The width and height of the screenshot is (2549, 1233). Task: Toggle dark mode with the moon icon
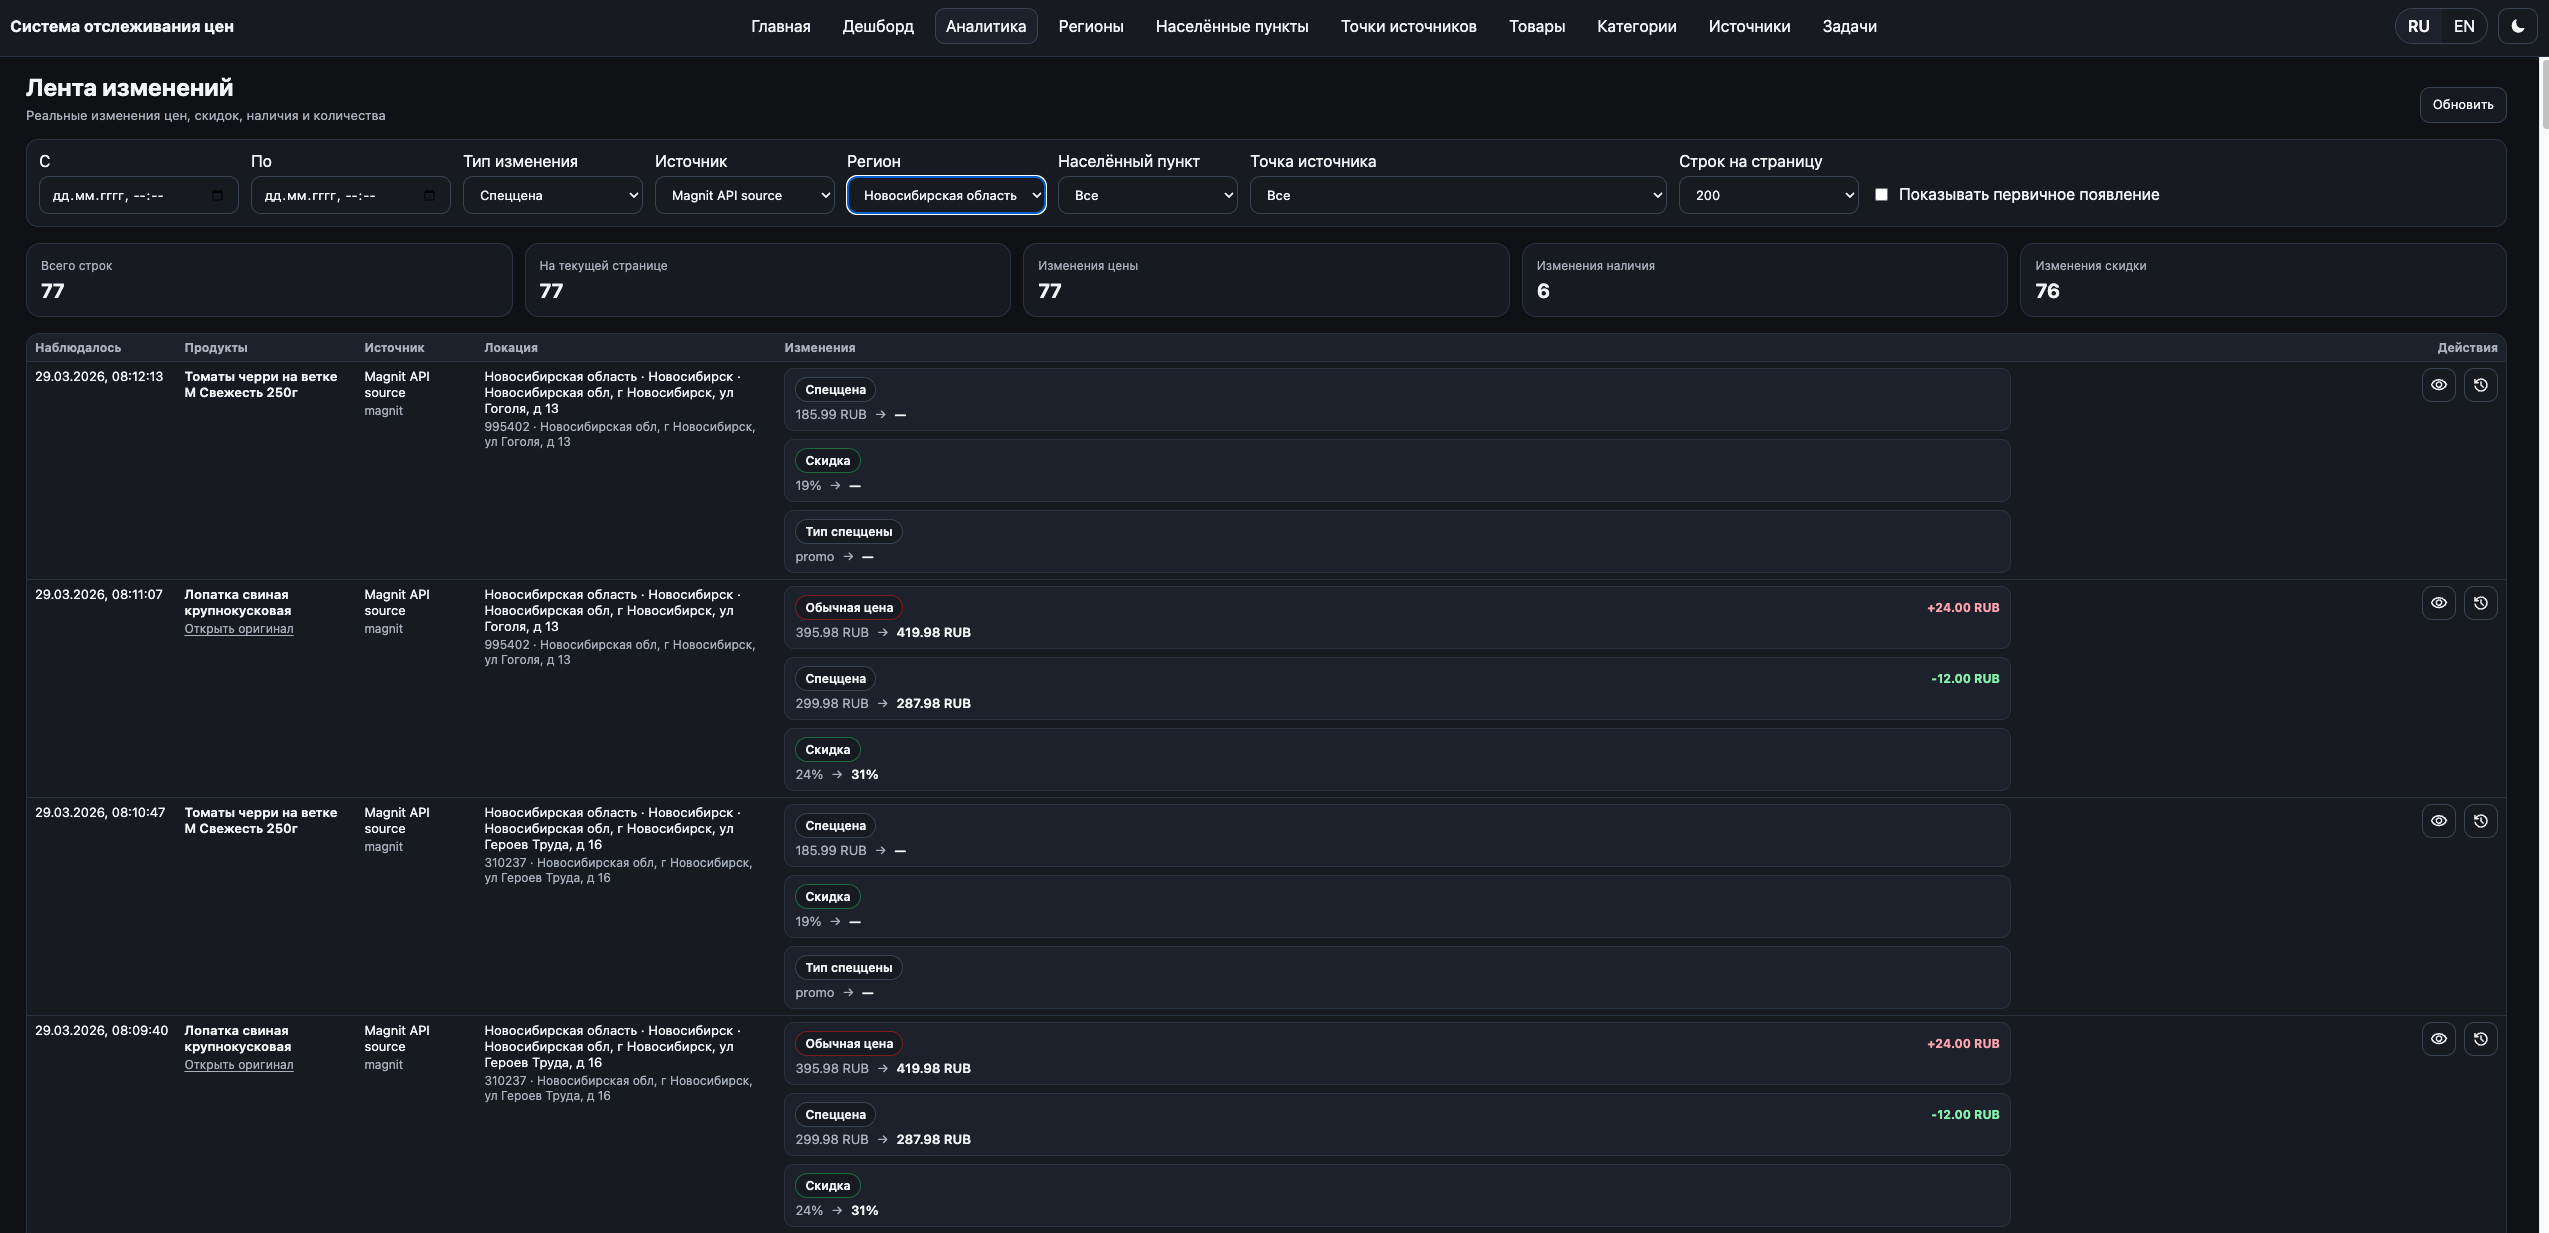click(2517, 27)
